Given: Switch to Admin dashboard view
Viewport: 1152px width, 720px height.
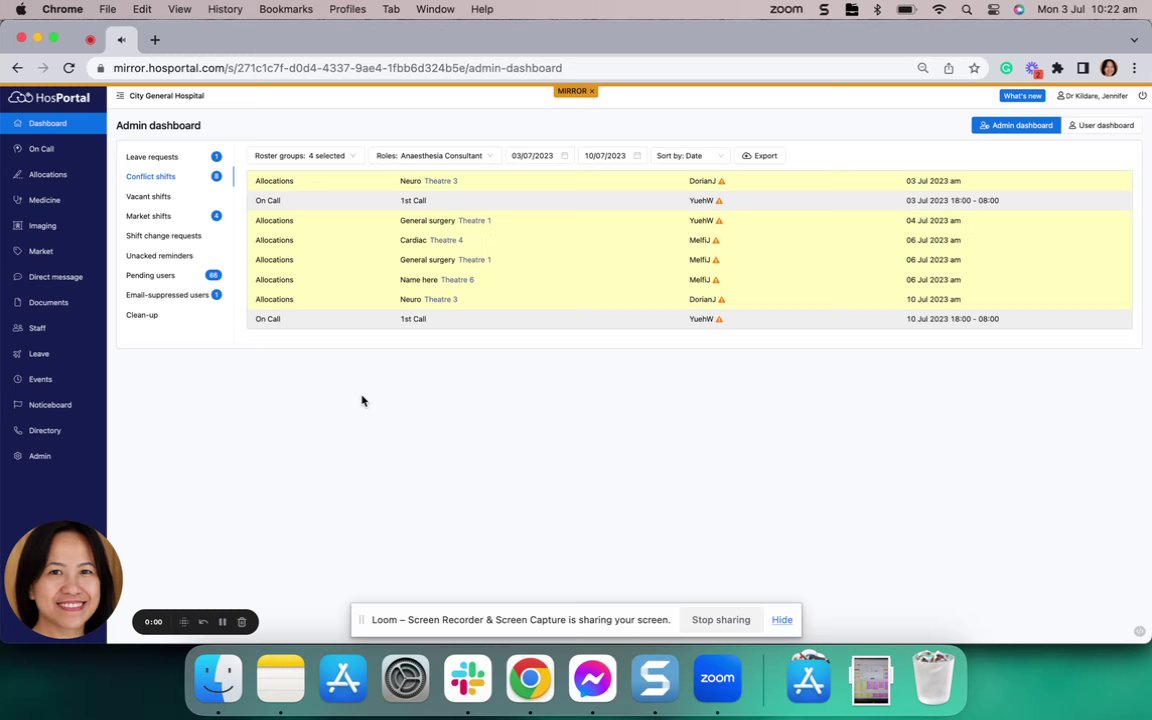Looking at the screenshot, I should coord(1016,126).
